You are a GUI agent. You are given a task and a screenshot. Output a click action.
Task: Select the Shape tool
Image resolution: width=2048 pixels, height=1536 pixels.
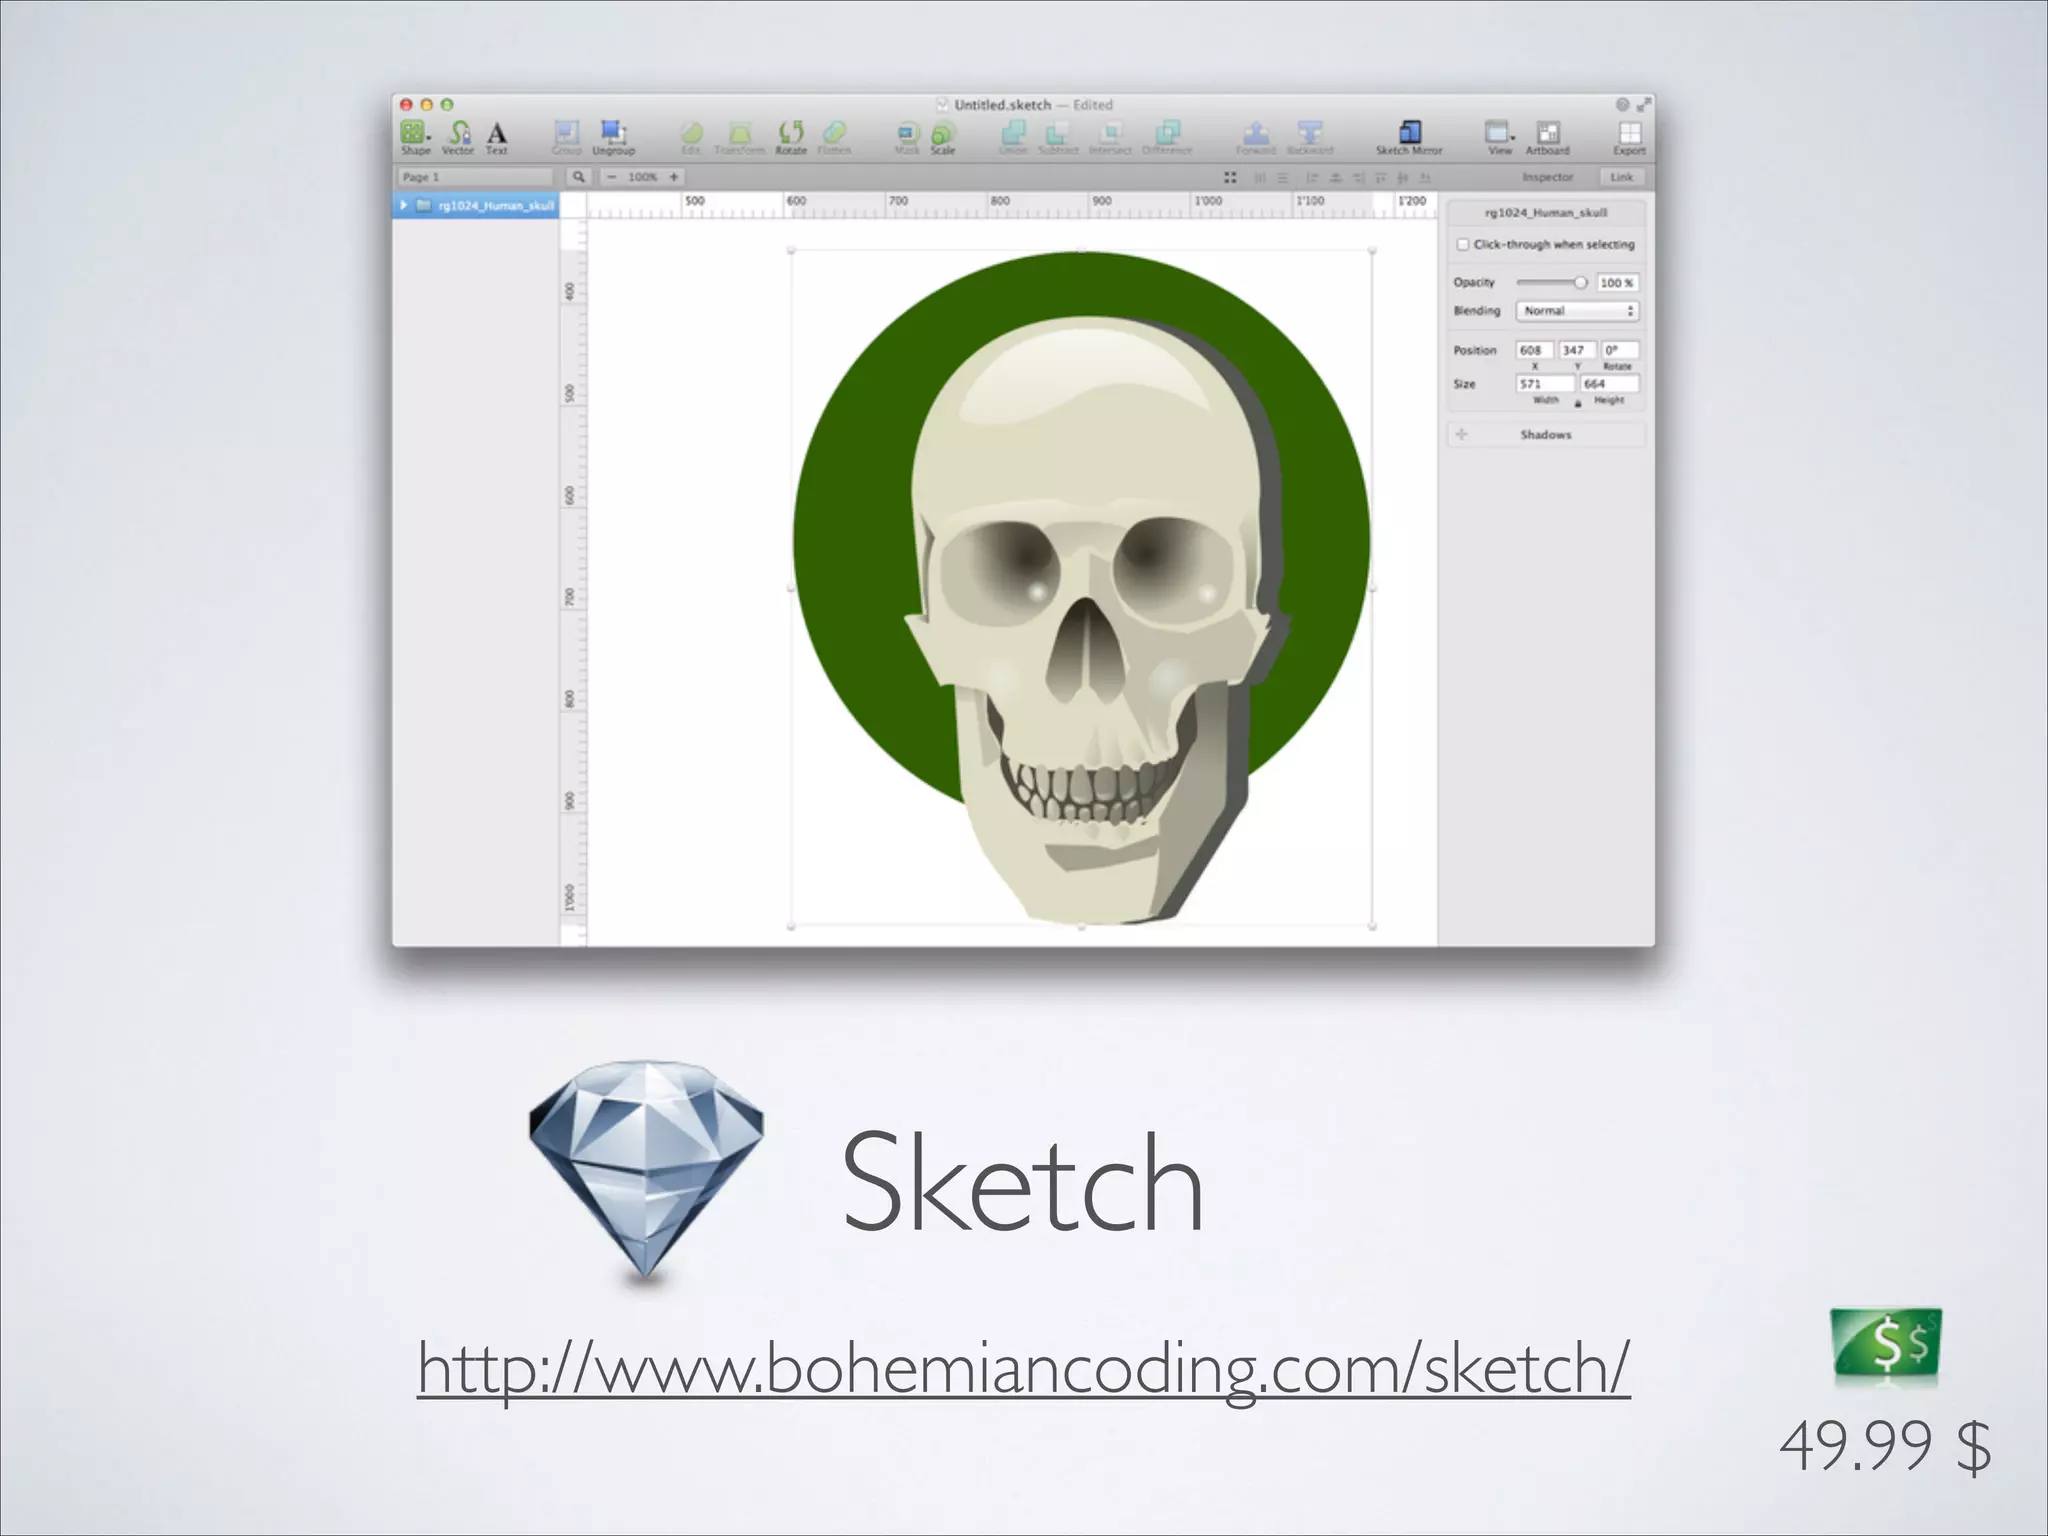415,137
